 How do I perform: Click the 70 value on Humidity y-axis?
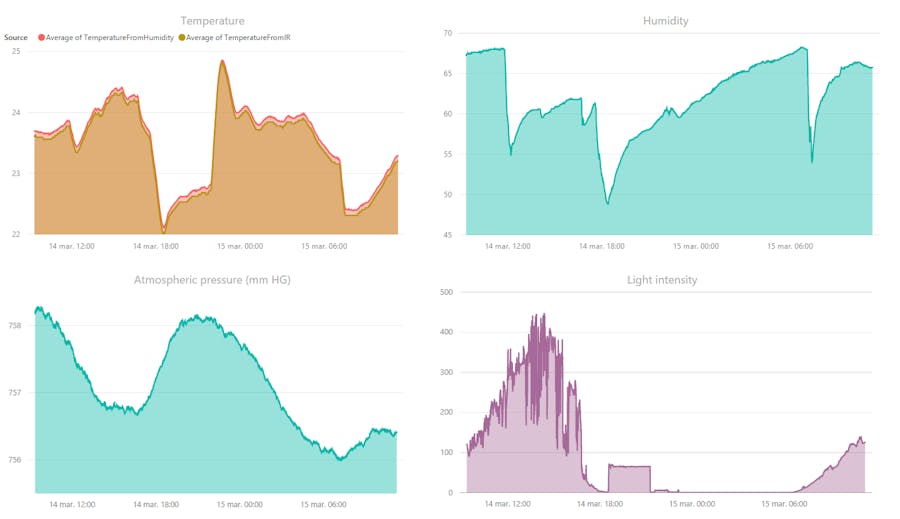pos(448,34)
